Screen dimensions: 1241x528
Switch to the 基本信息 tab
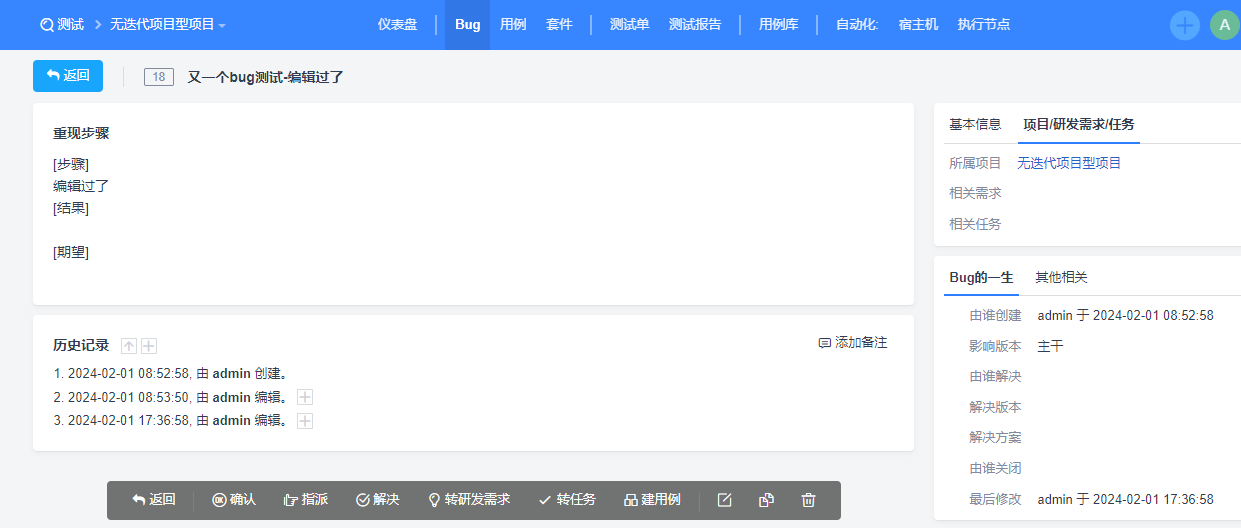pos(975,124)
